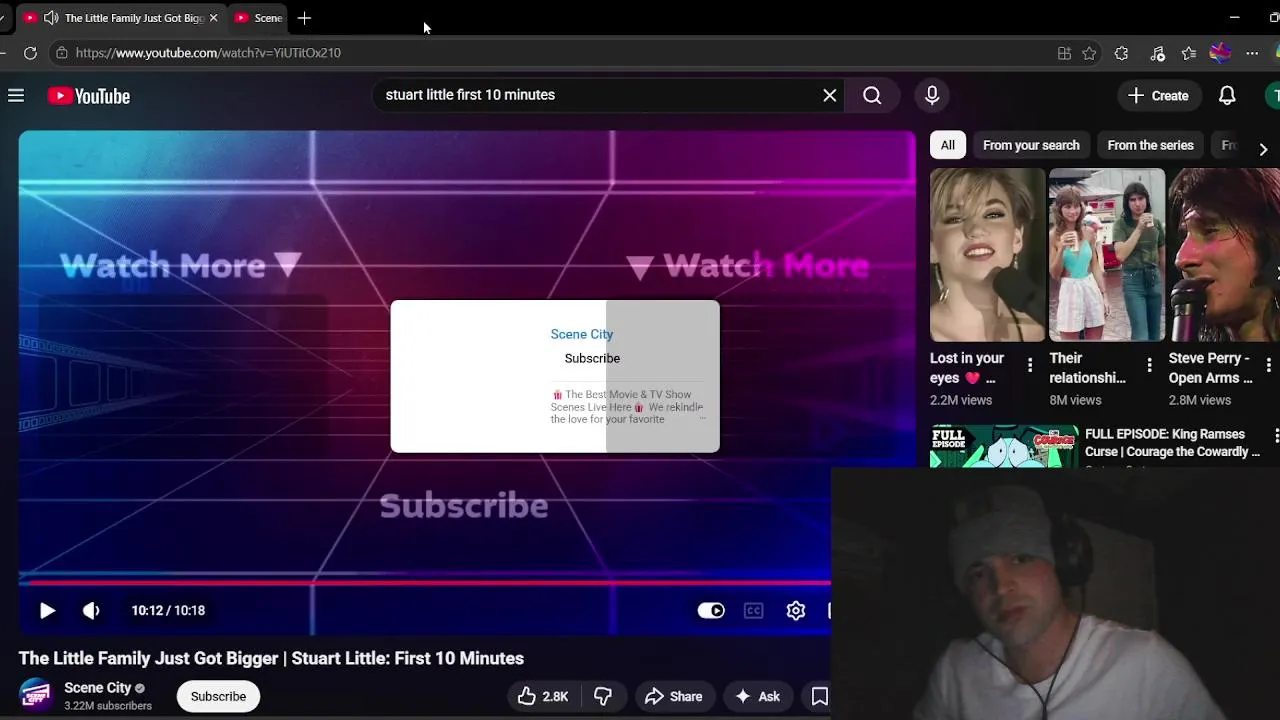Viewport: 1280px width, 720px height.
Task: Click the 3.22M subscribers text
Action: click(108, 706)
